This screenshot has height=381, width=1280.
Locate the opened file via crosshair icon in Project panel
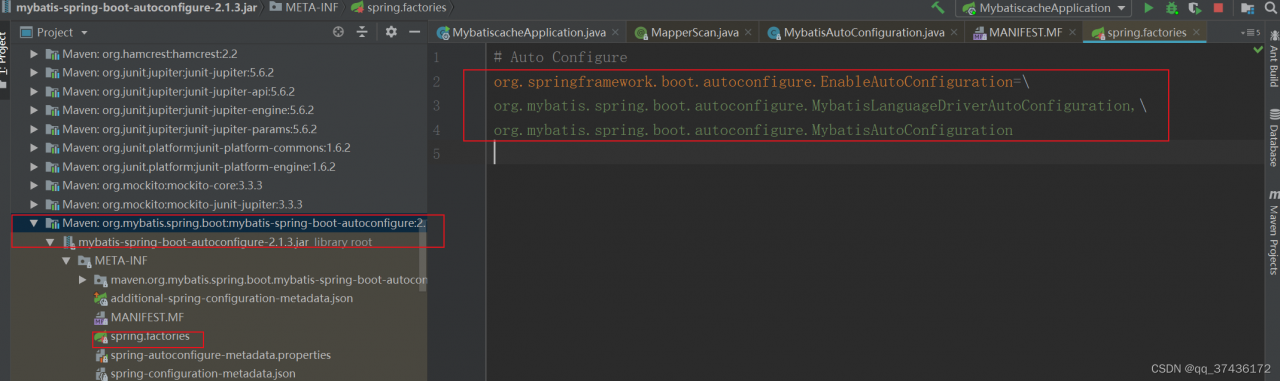338,32
